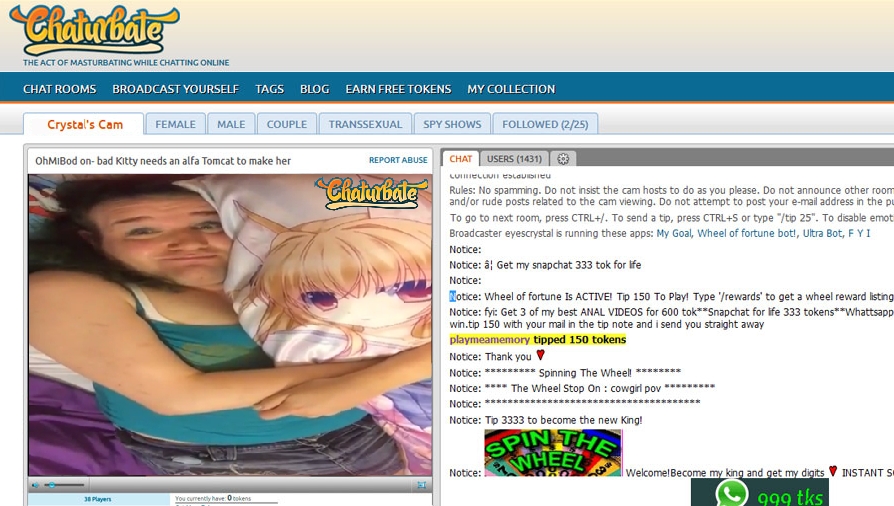Image resolution: width=894 pixels, height=506 pixels.
Task: Open MY COLLECTION
Action: pos(511,89)
